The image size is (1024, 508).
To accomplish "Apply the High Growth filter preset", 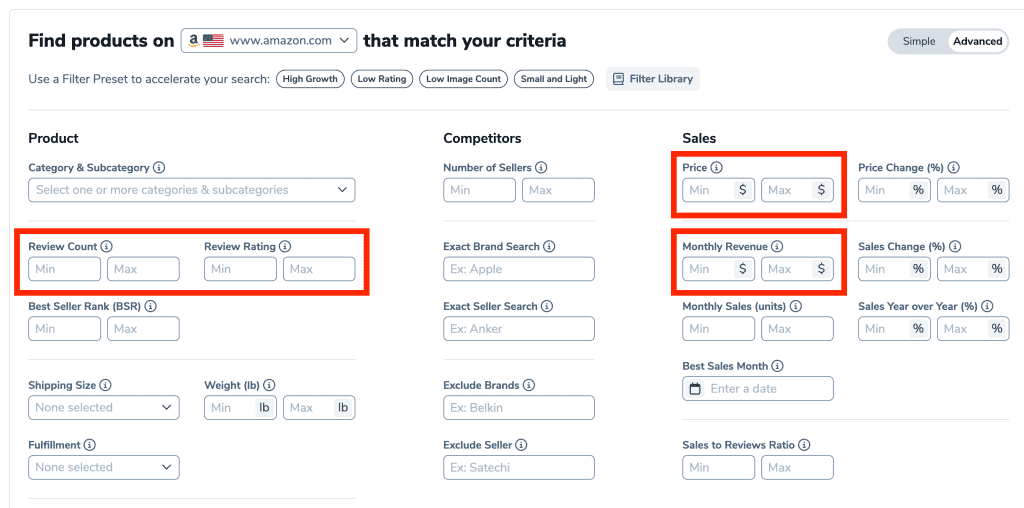I will (310, 79).
